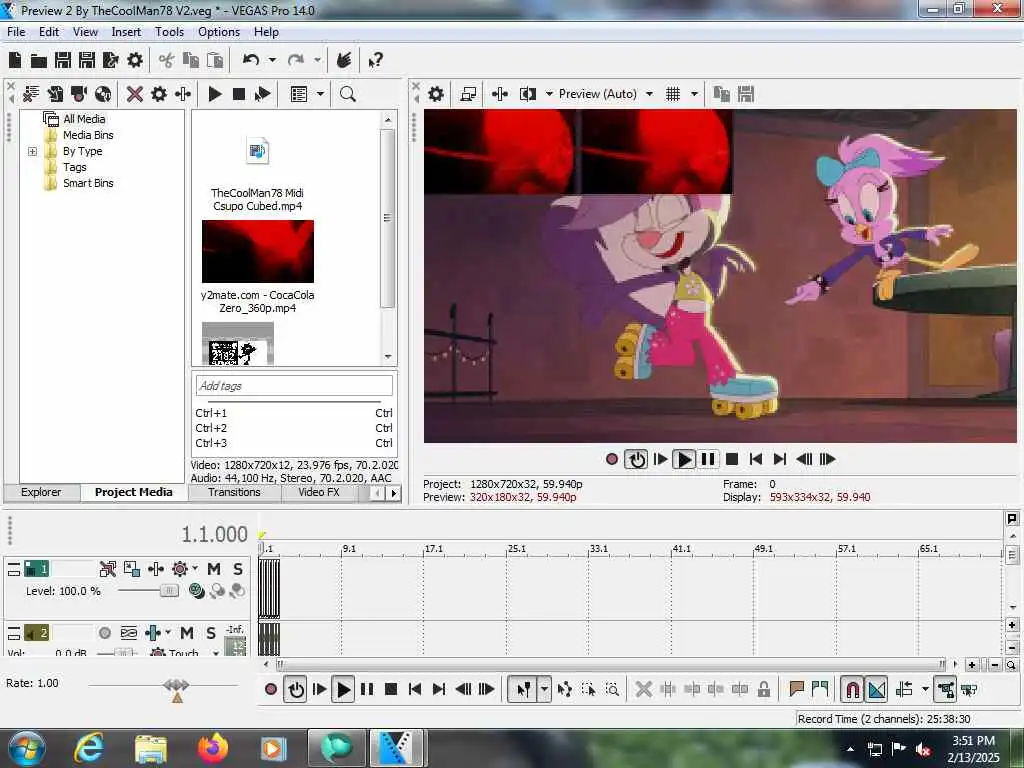The width and height of the screenshot is (1024, 768).
Task: Open the Insert menu
Action: (126, 32)
